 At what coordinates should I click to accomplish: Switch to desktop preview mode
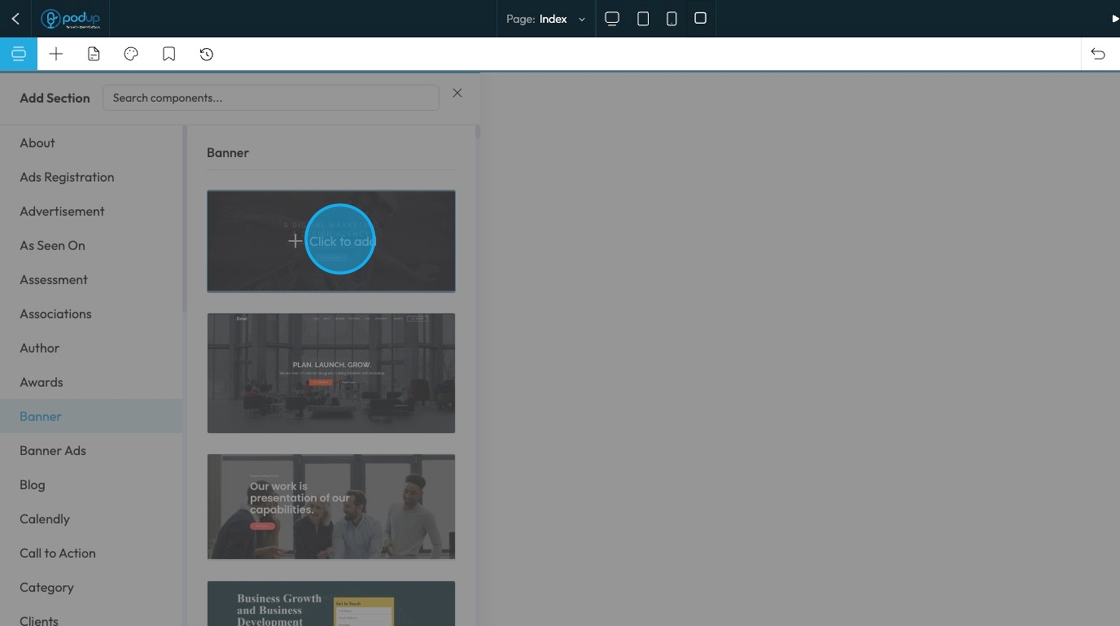pyautogui.click(x=612, y=19)
